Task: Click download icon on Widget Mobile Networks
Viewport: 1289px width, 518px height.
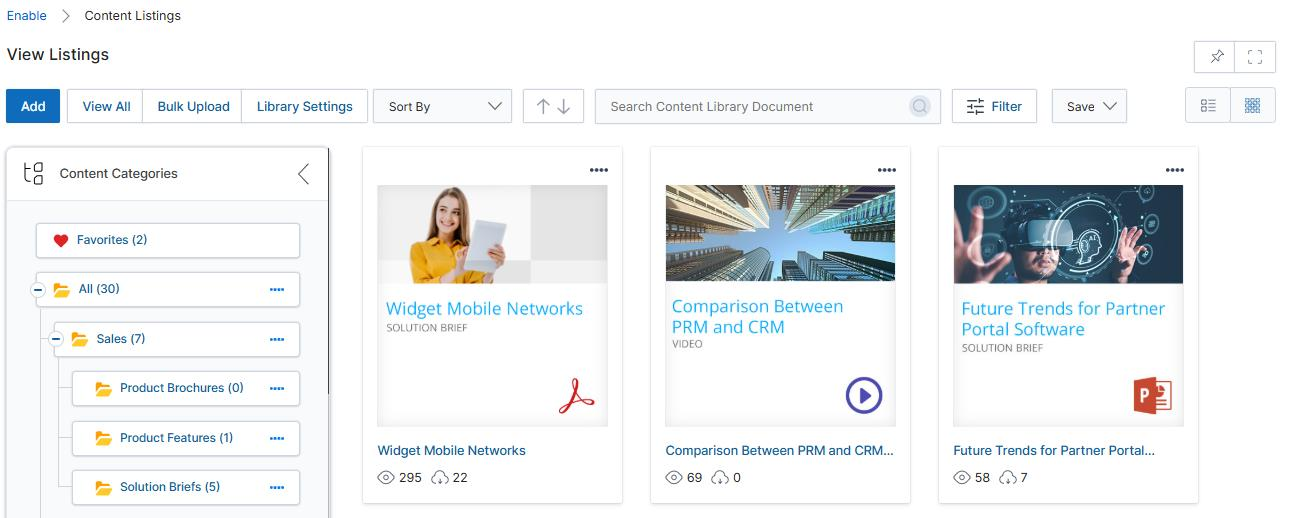Action: pos(440,478)
